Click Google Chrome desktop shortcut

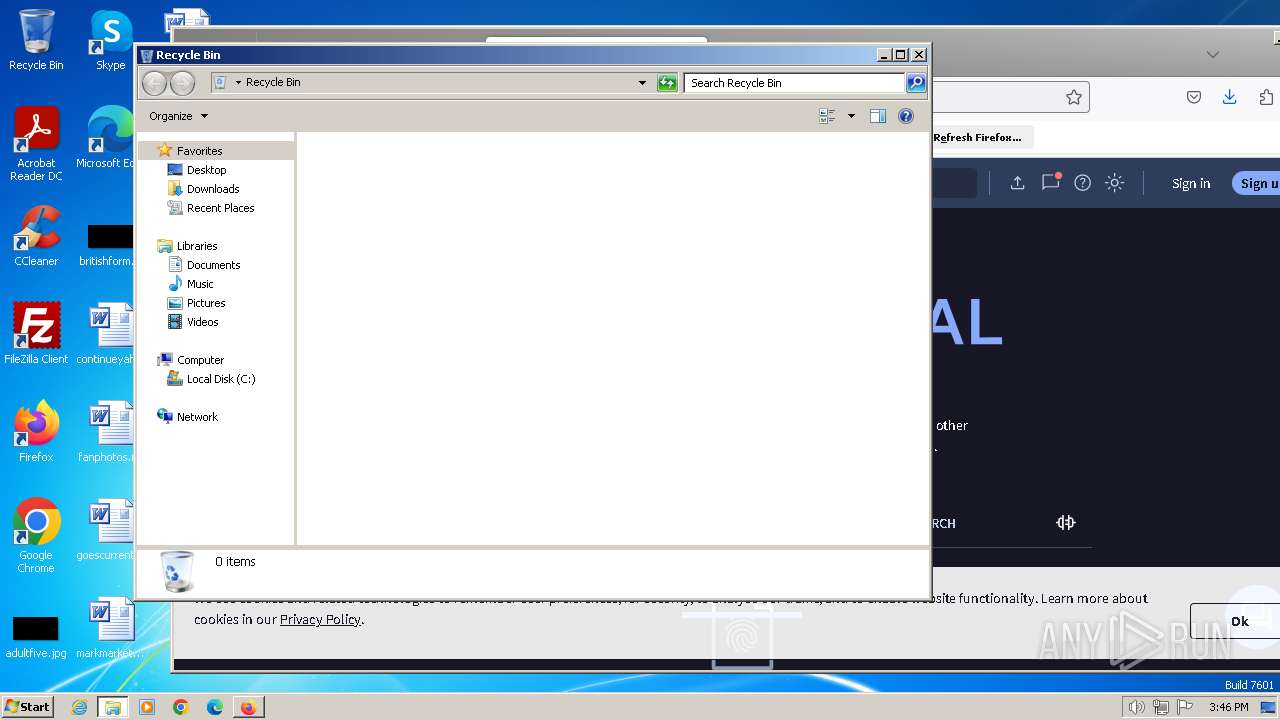[x=36, y=536]
